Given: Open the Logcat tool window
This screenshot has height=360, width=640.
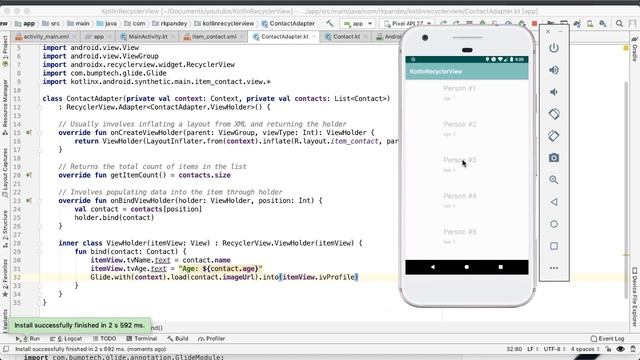Looking at the screenshot, I should pyautogui.click(x=66, y=338).
